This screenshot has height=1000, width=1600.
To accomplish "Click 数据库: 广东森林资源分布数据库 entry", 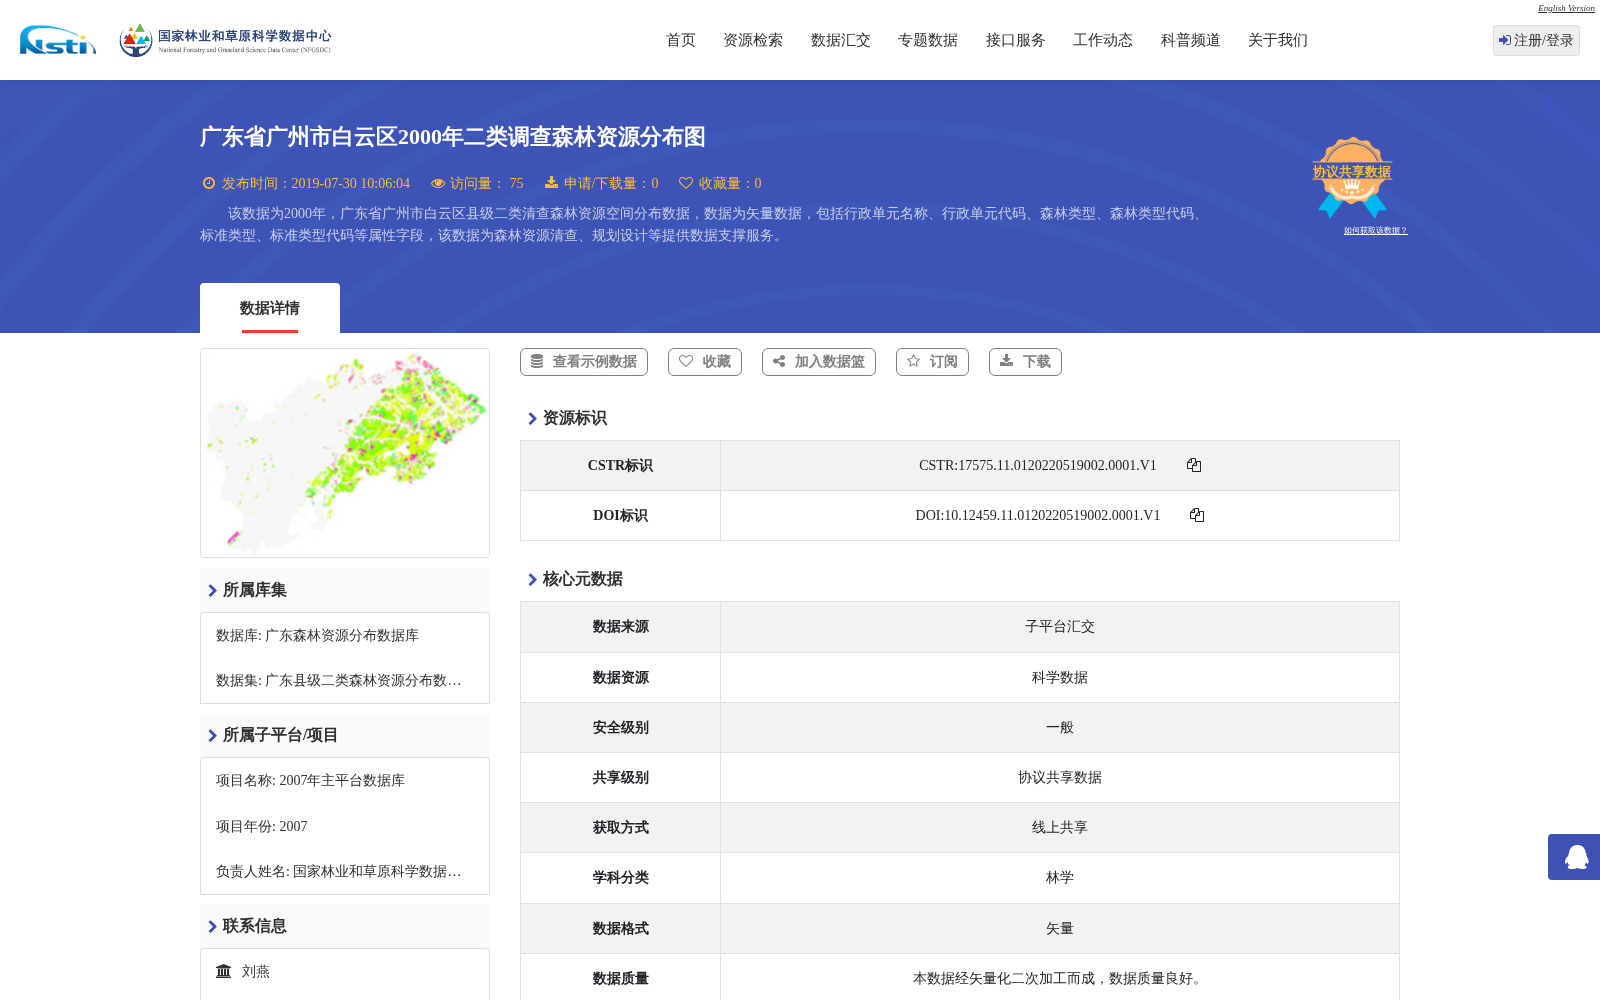I will 317,636.
